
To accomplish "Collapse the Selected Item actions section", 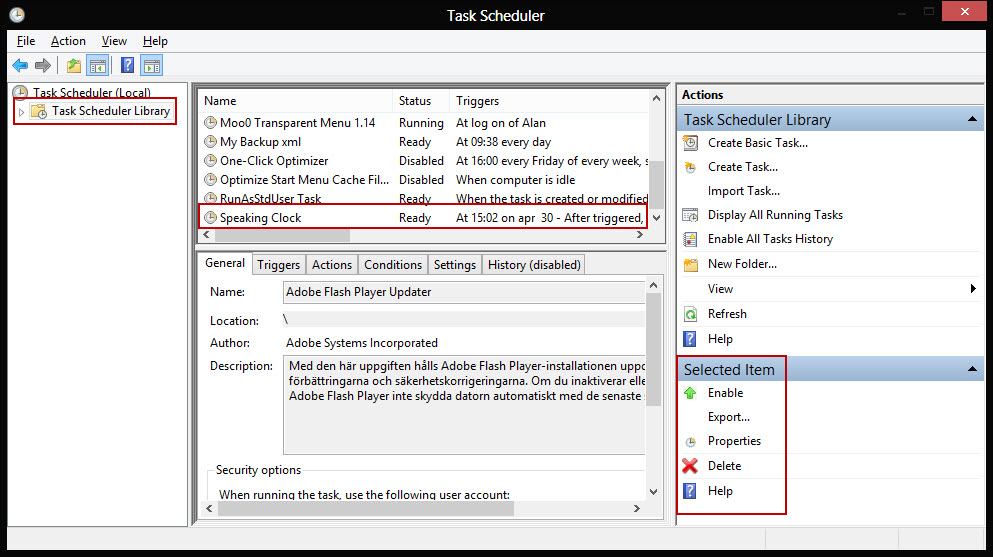I will [972, 369].
